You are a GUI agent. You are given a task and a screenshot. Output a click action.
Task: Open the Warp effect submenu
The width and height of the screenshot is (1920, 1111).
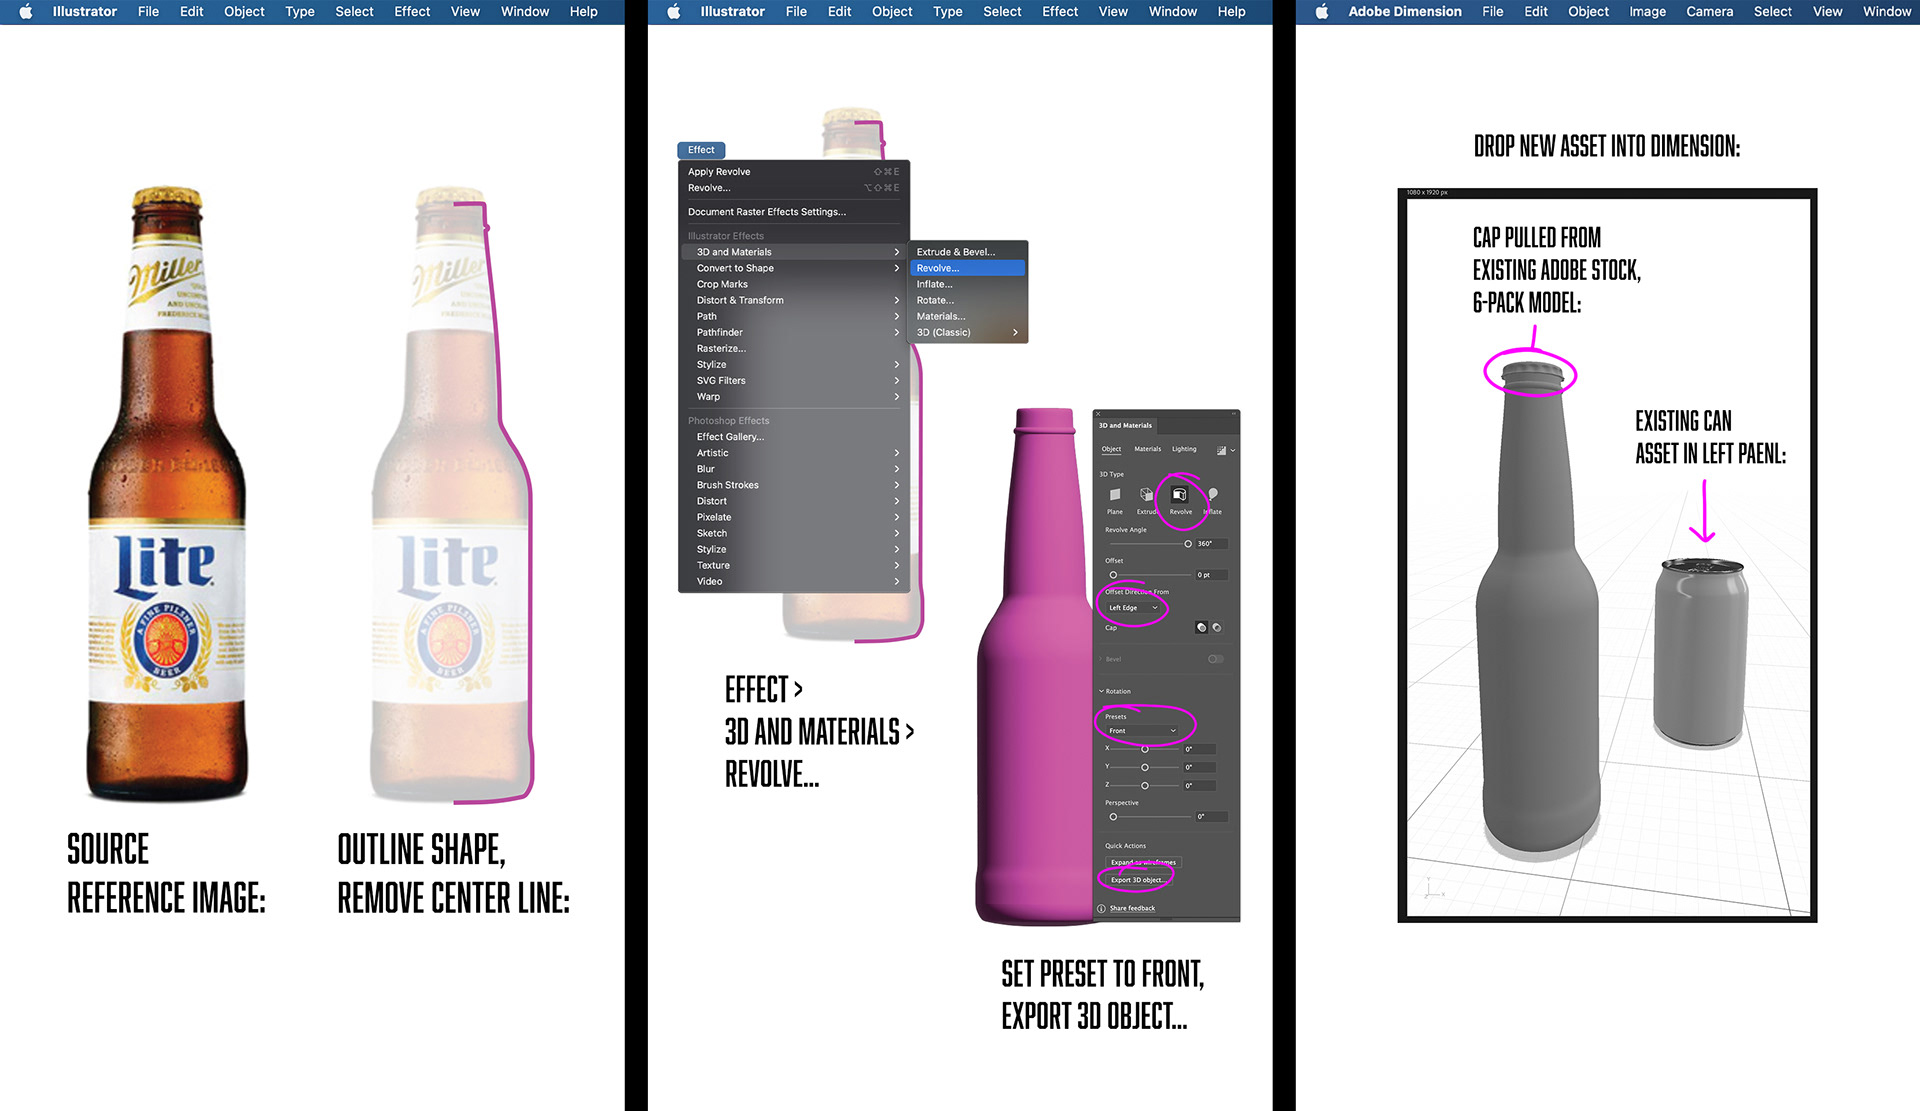coord(795,396)
